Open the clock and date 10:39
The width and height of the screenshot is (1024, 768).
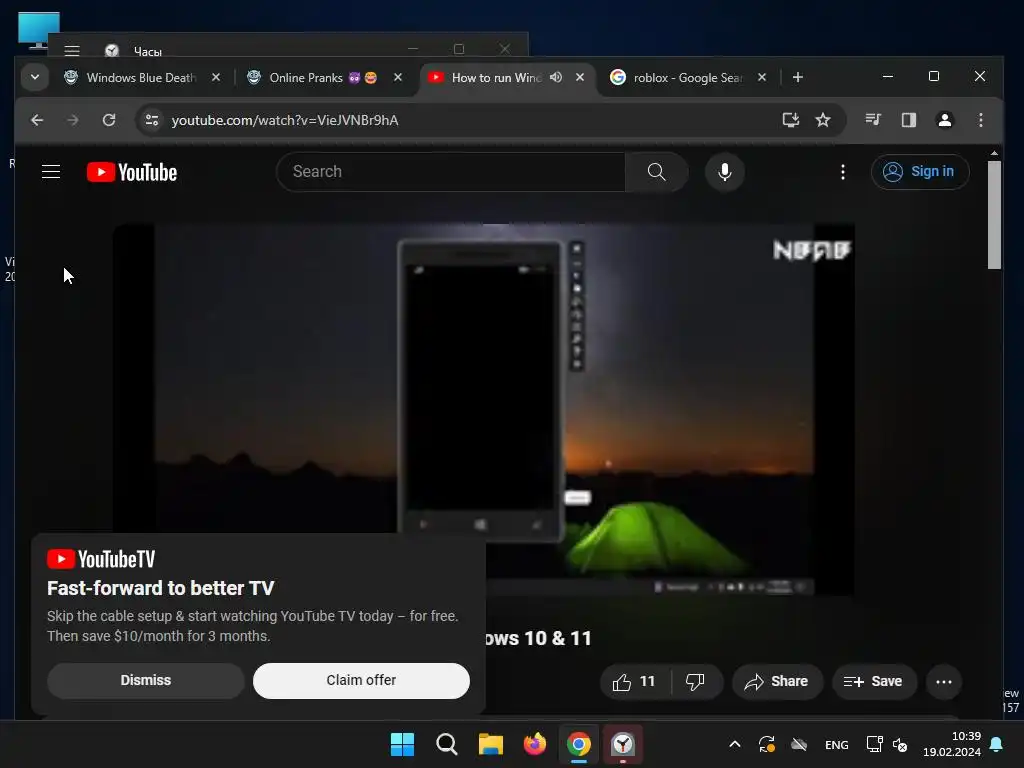click(952, 744)
